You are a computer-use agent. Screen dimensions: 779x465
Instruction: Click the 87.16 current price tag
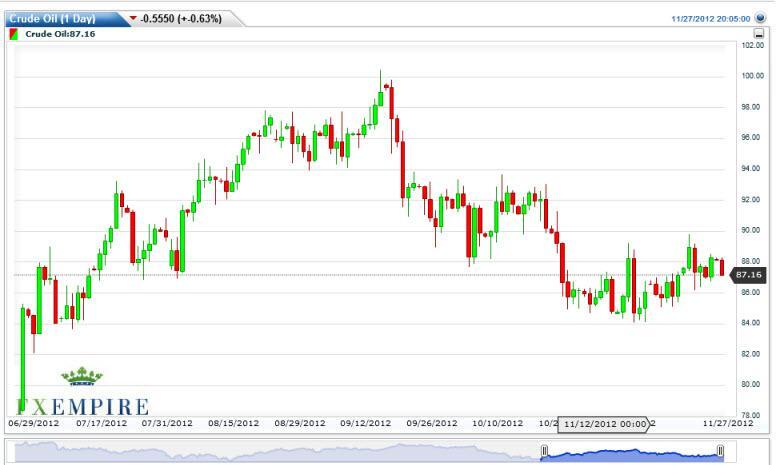tap(750, 273)
